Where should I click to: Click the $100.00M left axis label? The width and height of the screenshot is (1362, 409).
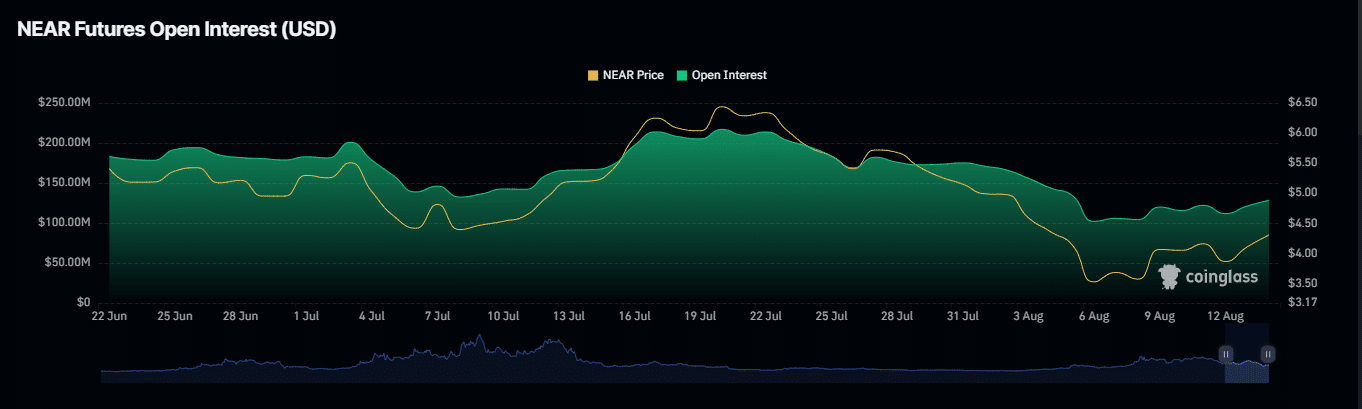coord(65,222)
